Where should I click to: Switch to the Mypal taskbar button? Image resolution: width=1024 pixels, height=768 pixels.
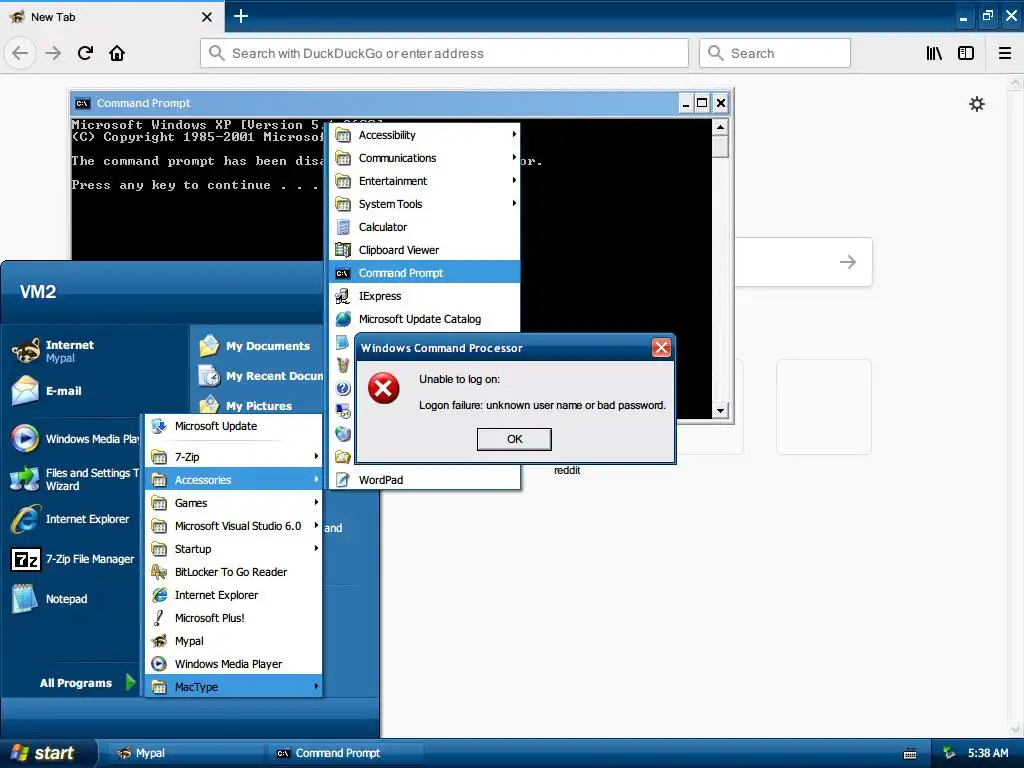pyautogui.click(x=185, y=753)
